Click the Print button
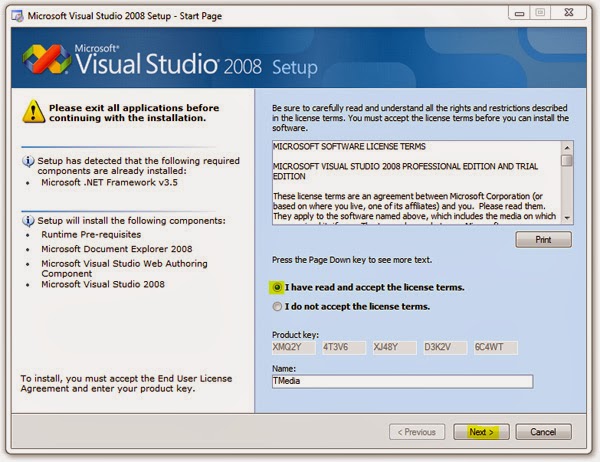Viewport: 600px width, 462px height. [543, 240]
